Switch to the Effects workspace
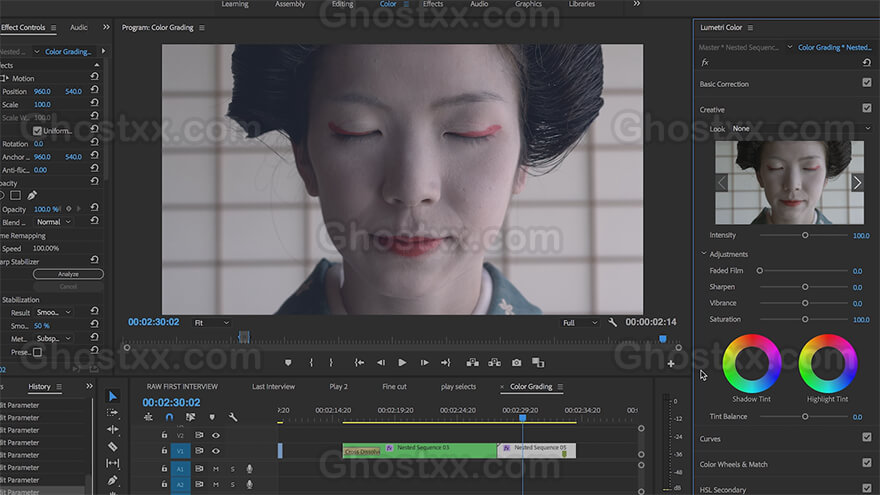The image size is (880, 495). coord(433,4)
